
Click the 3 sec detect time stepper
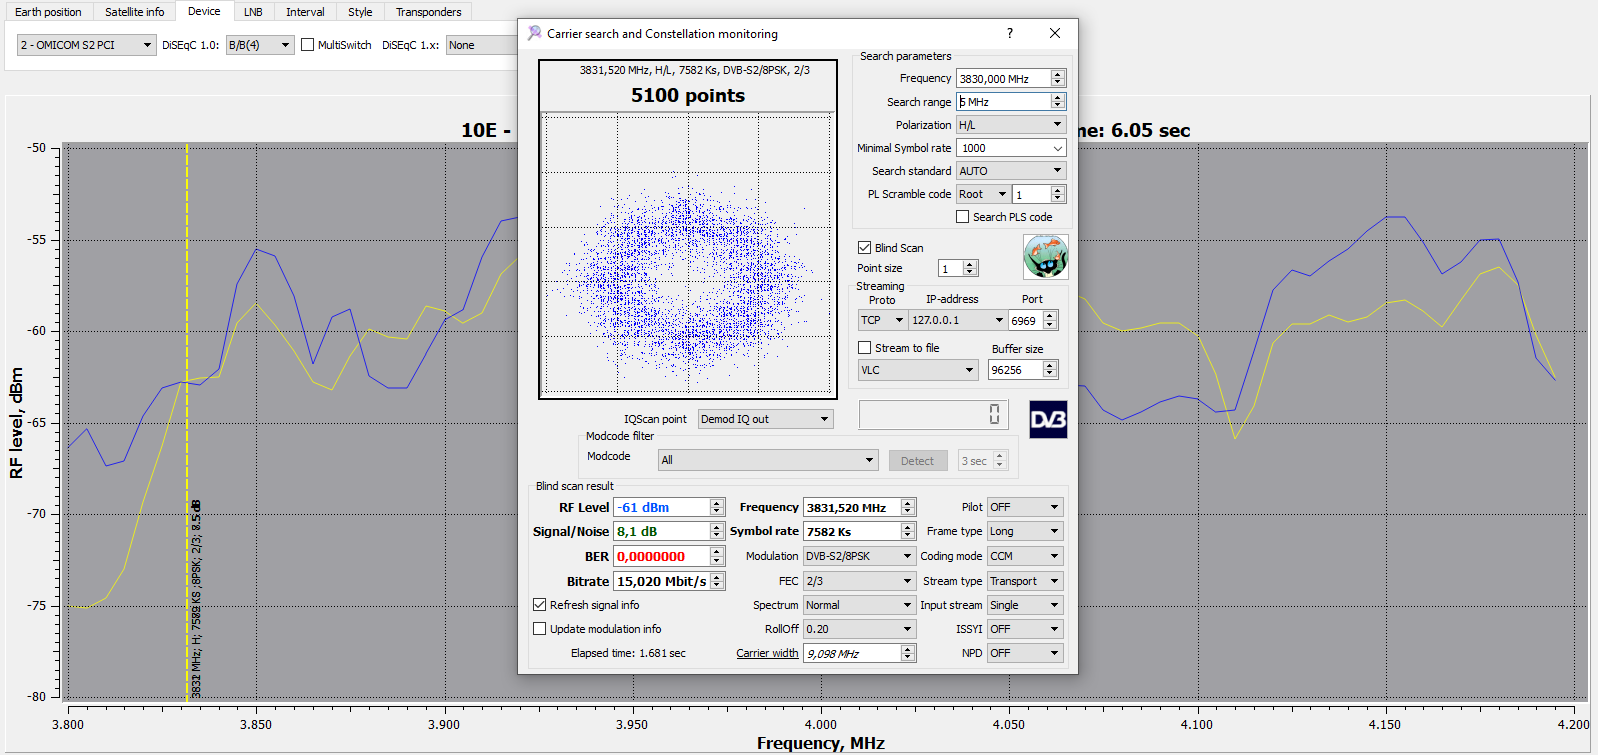tap(999, 461)
